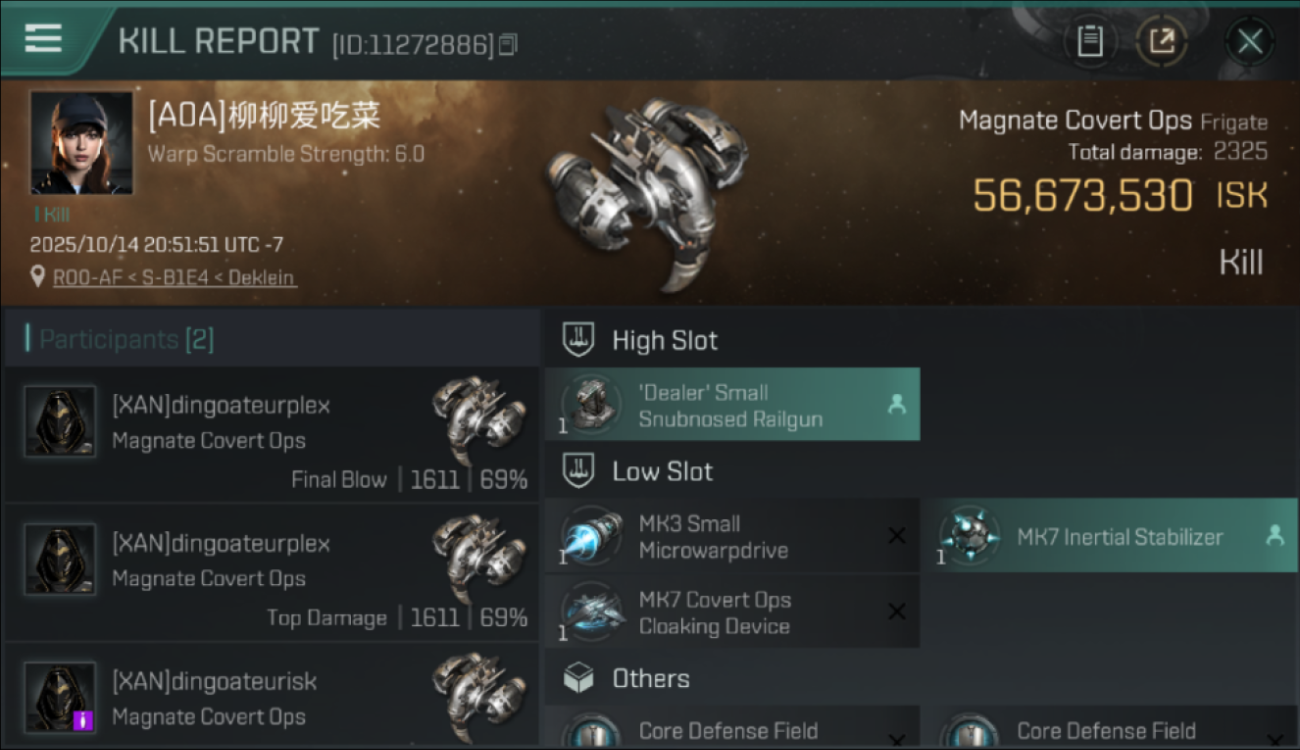This screenshot has height=750, width=1300.
Task: Click the X beside MK7 Covert Ops Cloaking Device
Action: click(x=896, y=612)
